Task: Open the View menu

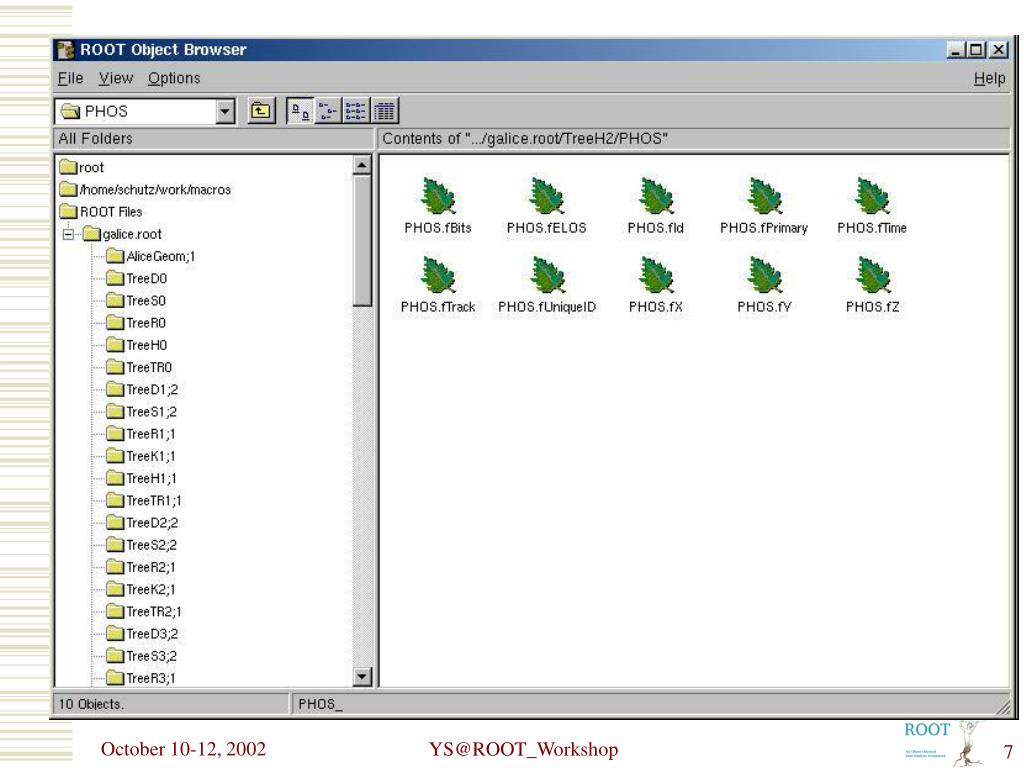Action: click(116, 78)
